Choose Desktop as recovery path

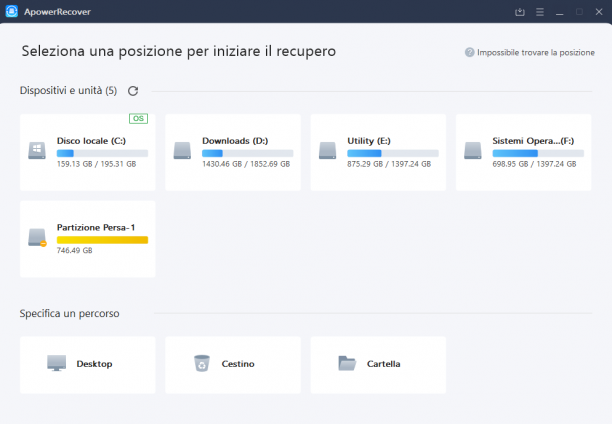tap(88, 365)
